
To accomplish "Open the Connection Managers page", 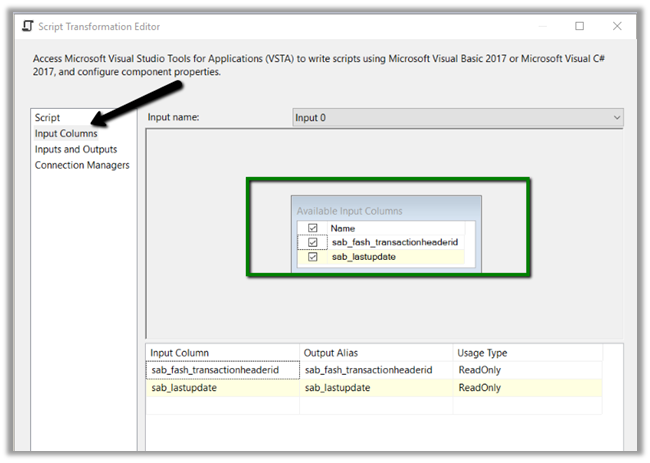I will click(82, 165).
